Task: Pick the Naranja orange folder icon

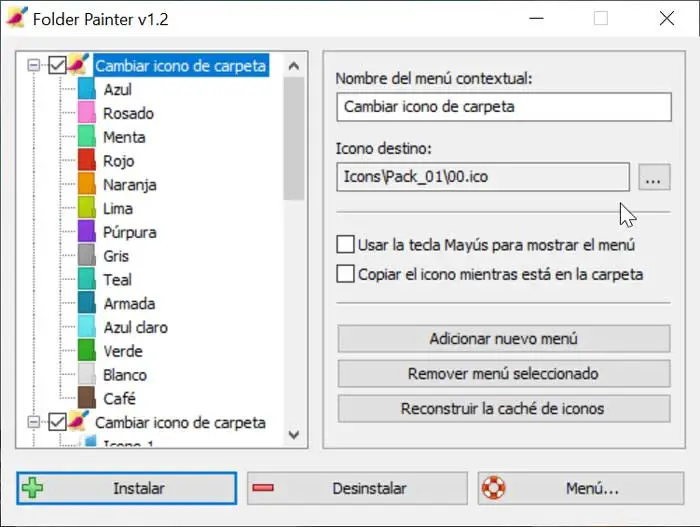Action: click(87, 184)
